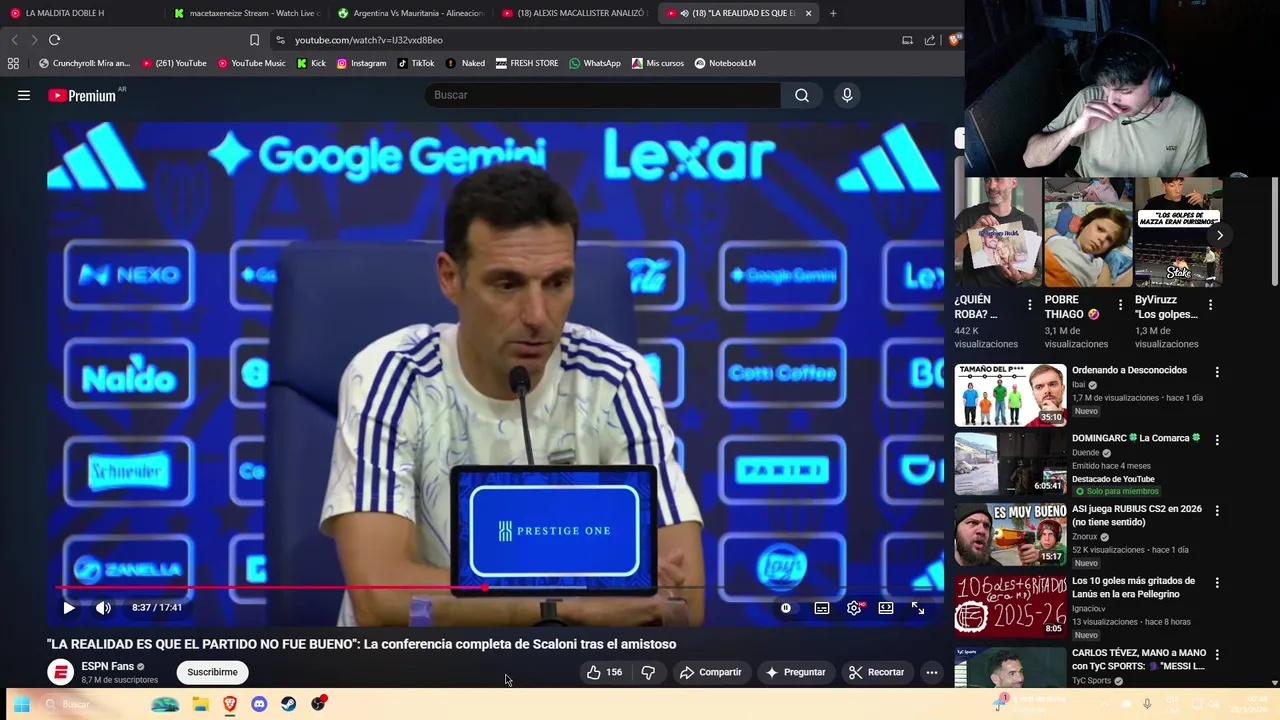Open ESPN Fans channel name link
The height and width of the screenshot is (720, 1280).
pyautogui.click(x=107, y=666)
